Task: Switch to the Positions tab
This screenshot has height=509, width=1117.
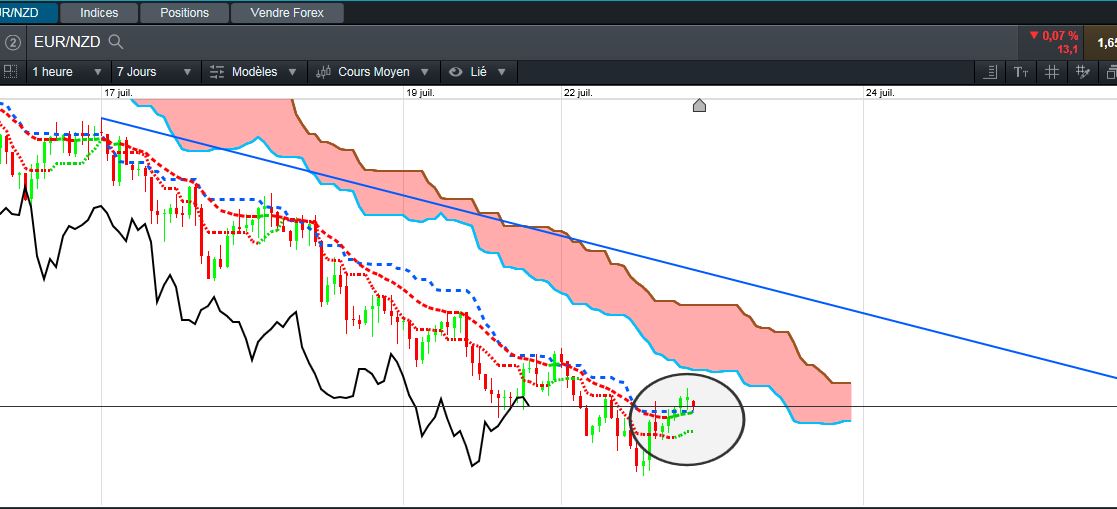Action: [185, 13]
